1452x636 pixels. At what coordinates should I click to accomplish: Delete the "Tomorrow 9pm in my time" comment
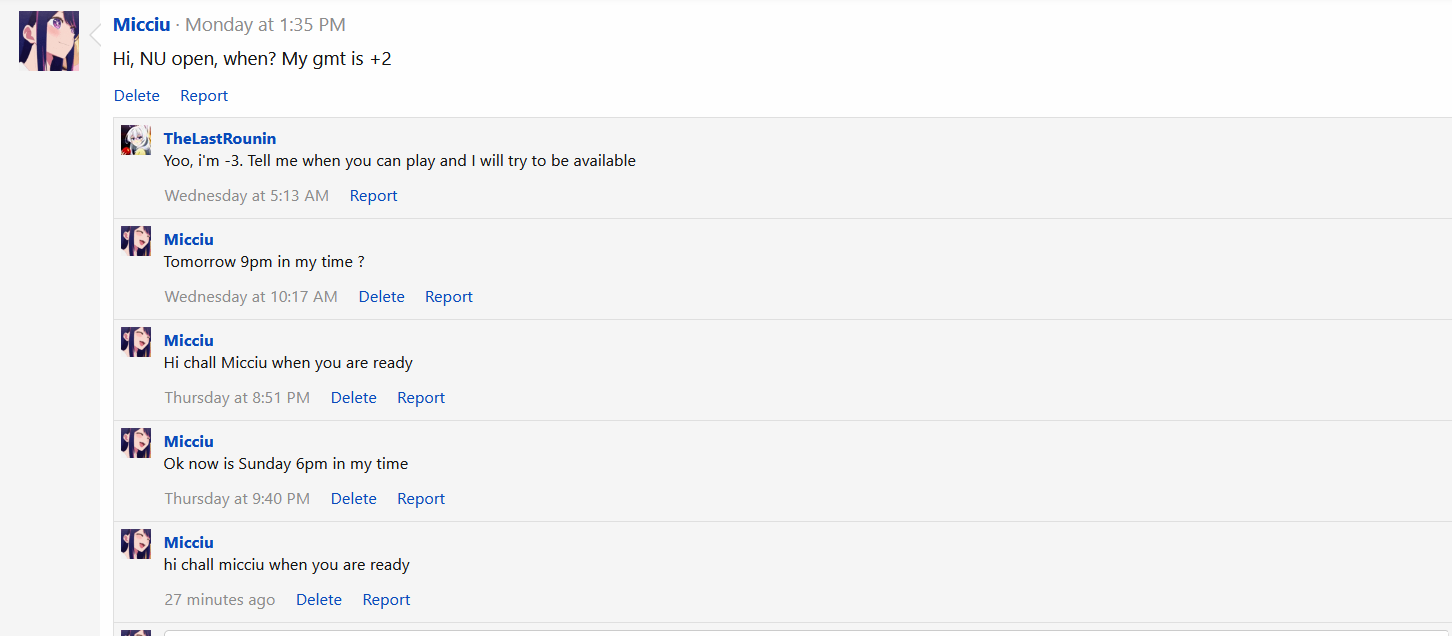pyautogui.click(x=381, y=297)
